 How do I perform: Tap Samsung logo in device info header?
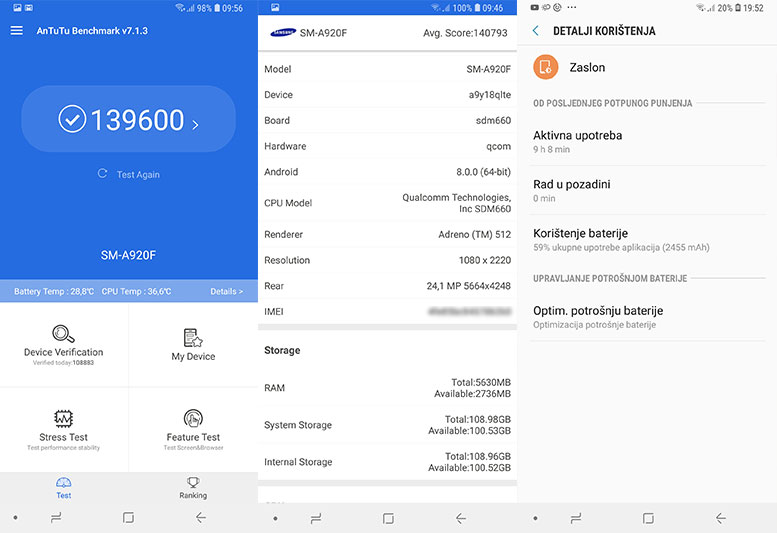click(283, 33)
